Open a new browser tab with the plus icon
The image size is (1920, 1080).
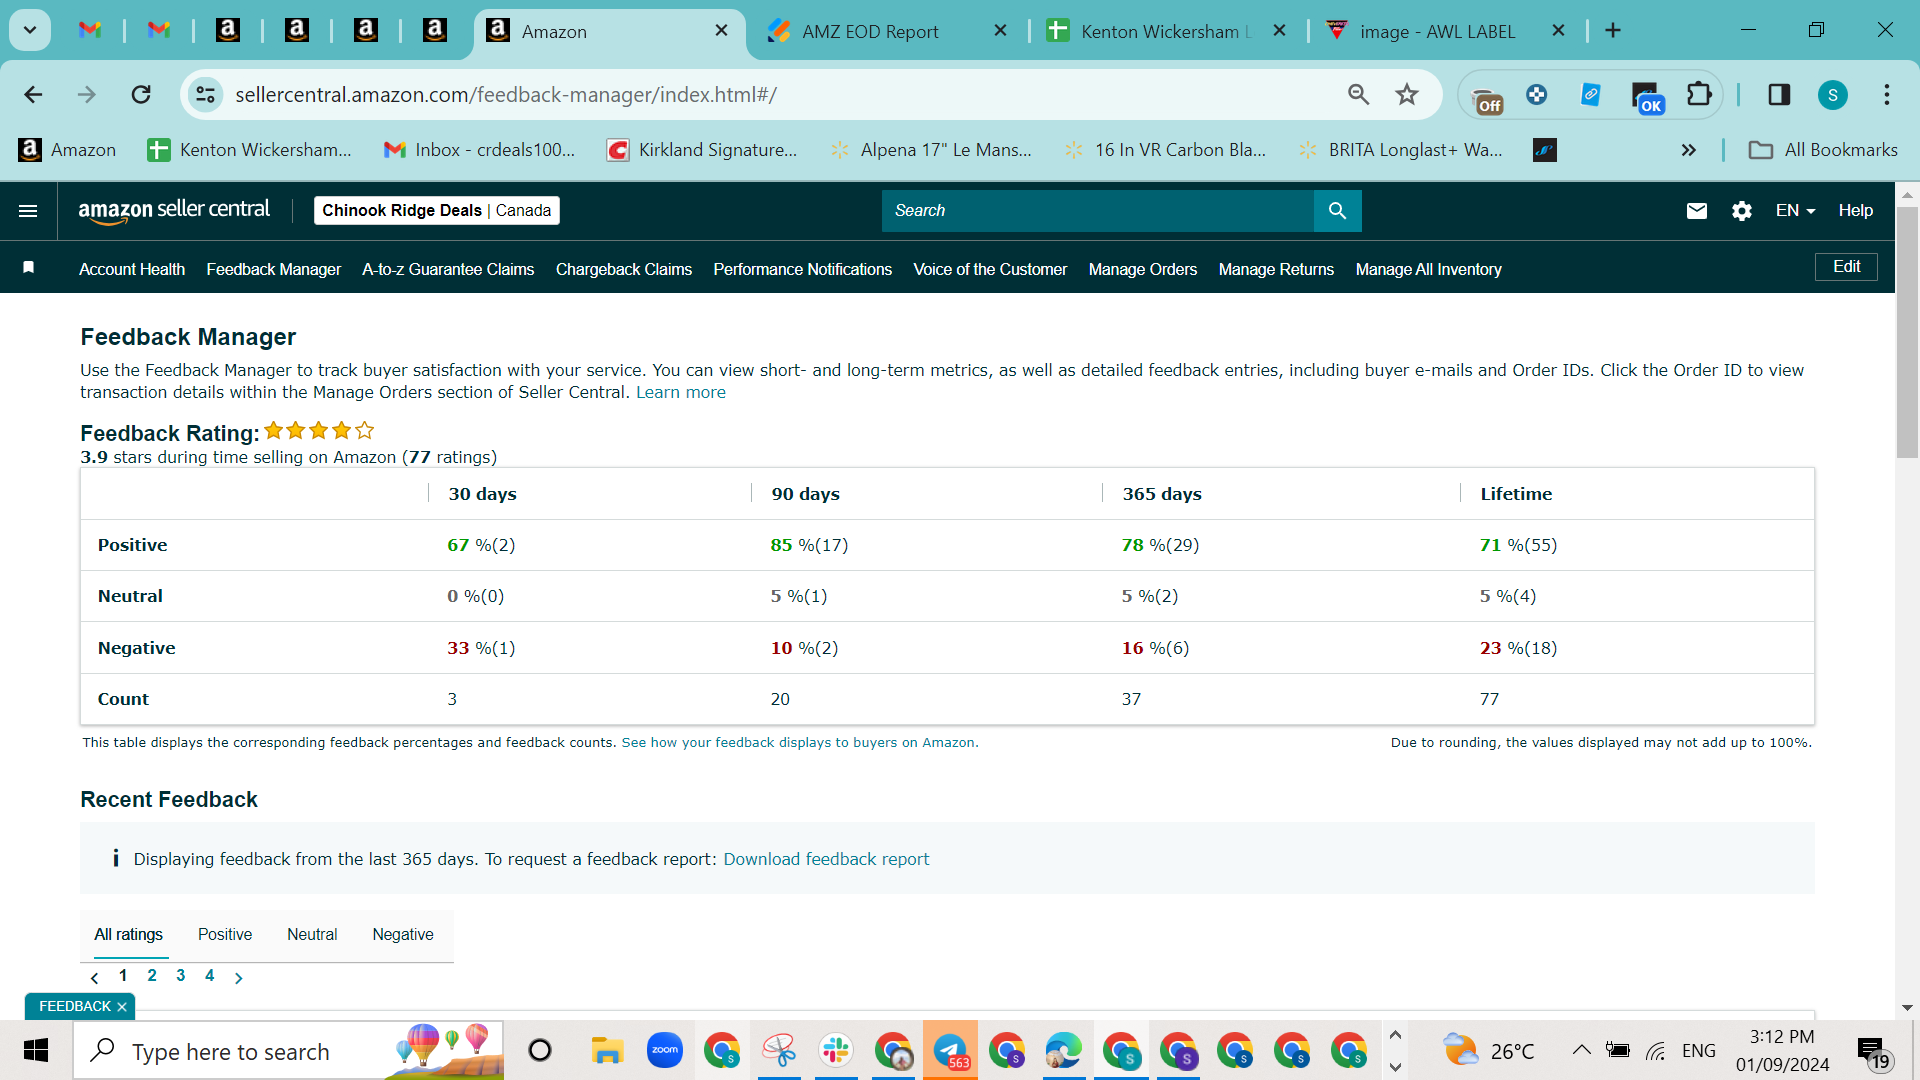coord(1613,31)
